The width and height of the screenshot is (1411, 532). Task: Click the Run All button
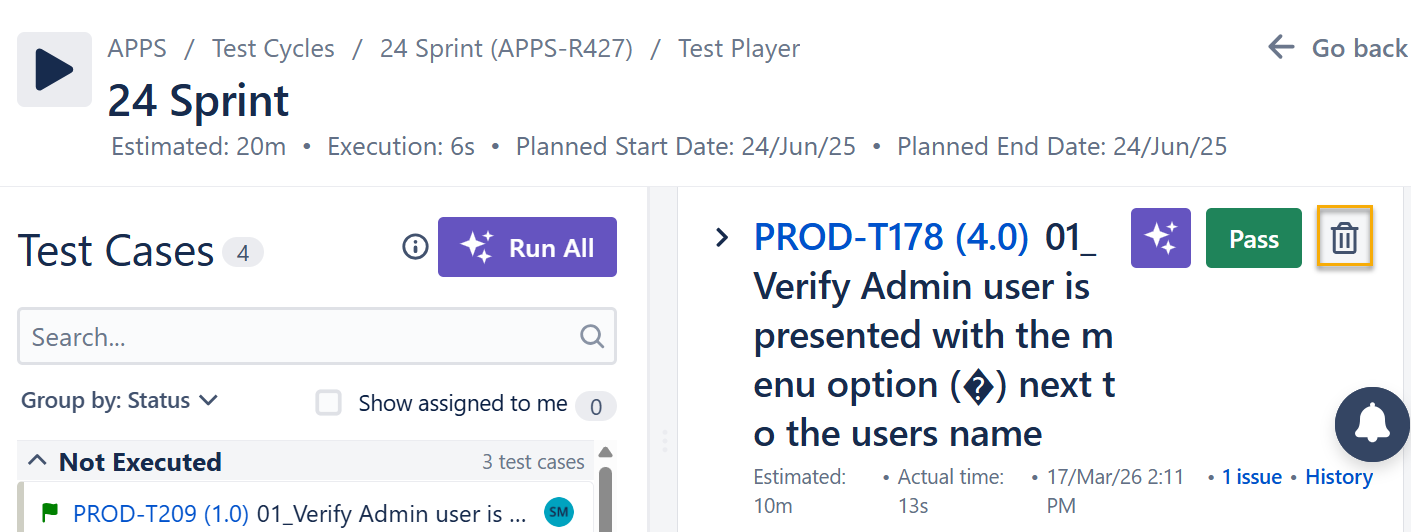pos(527,247)
